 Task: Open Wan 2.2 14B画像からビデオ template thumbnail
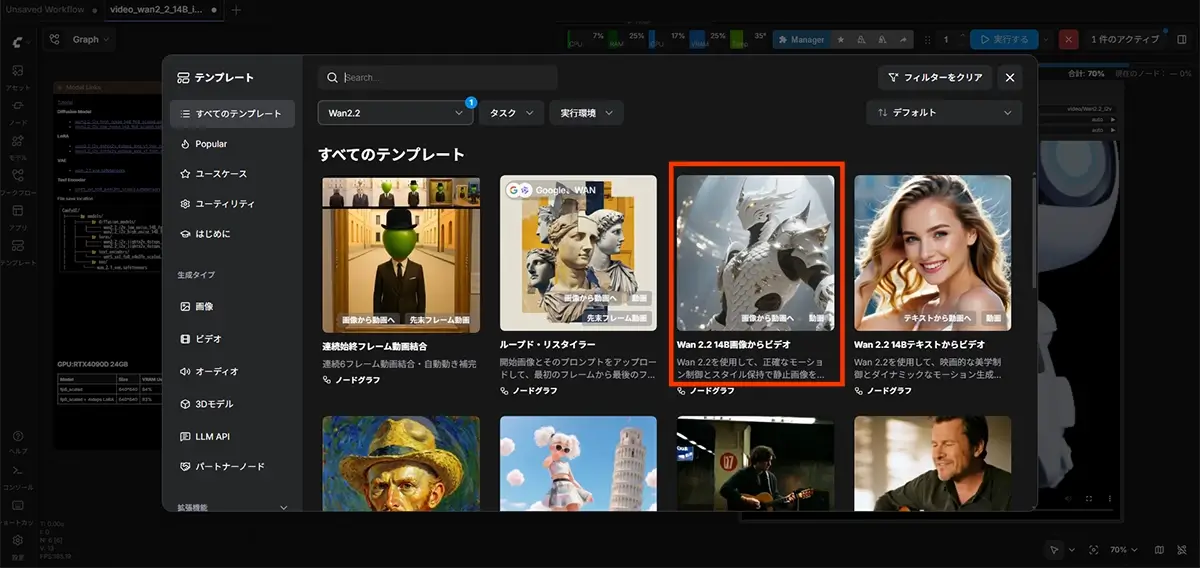pyautogui.click(x=756, y=254)
